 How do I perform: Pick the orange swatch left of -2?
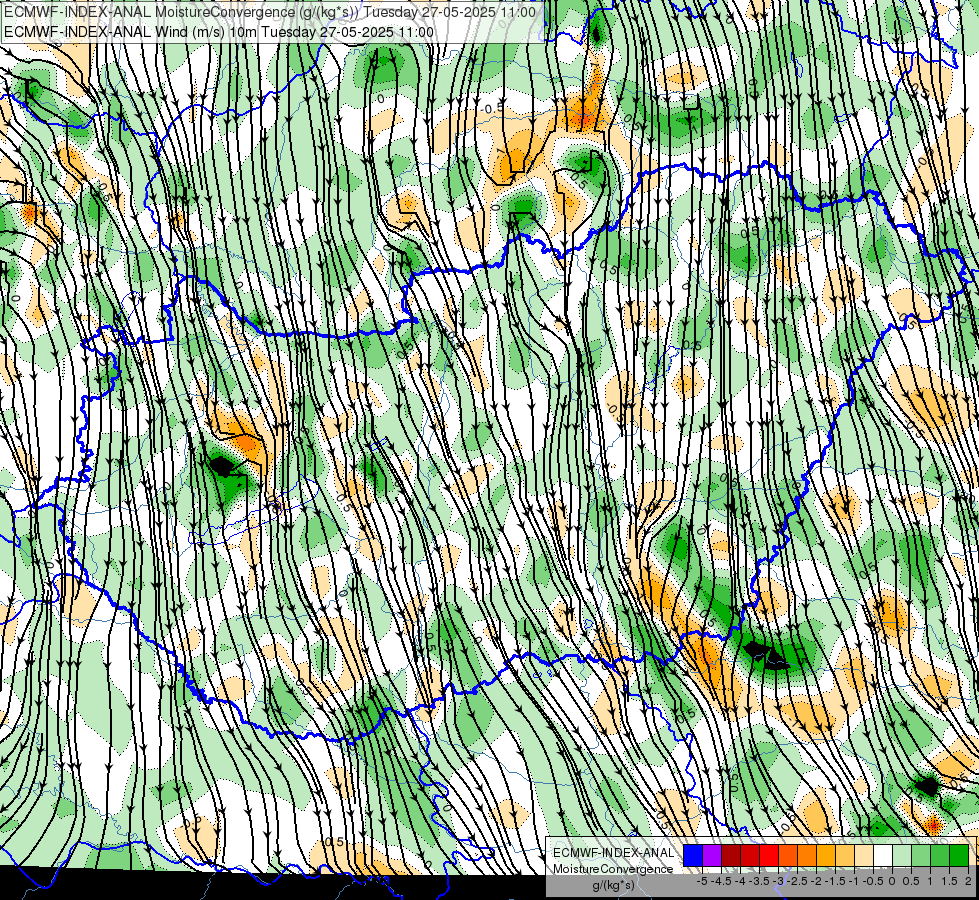point(807,855)
